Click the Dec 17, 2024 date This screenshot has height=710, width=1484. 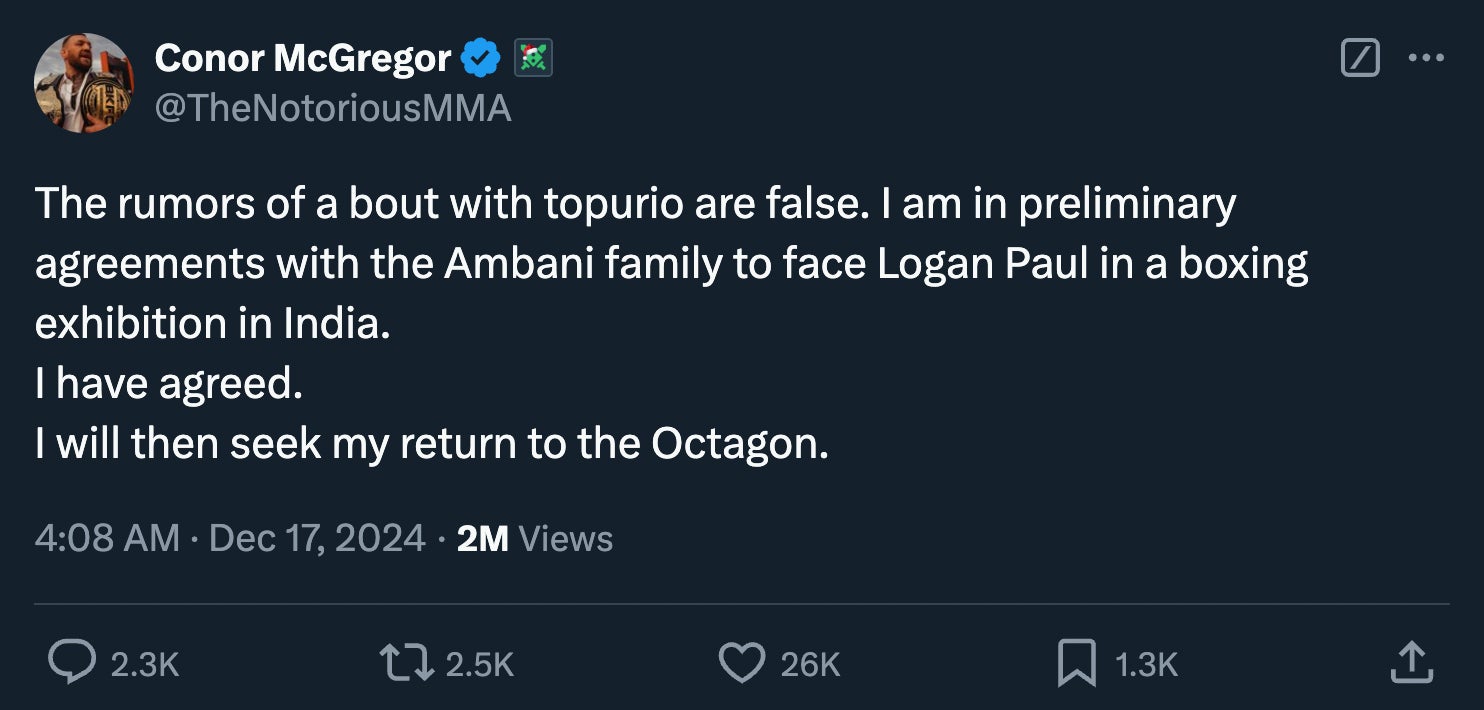click(318, 539)
